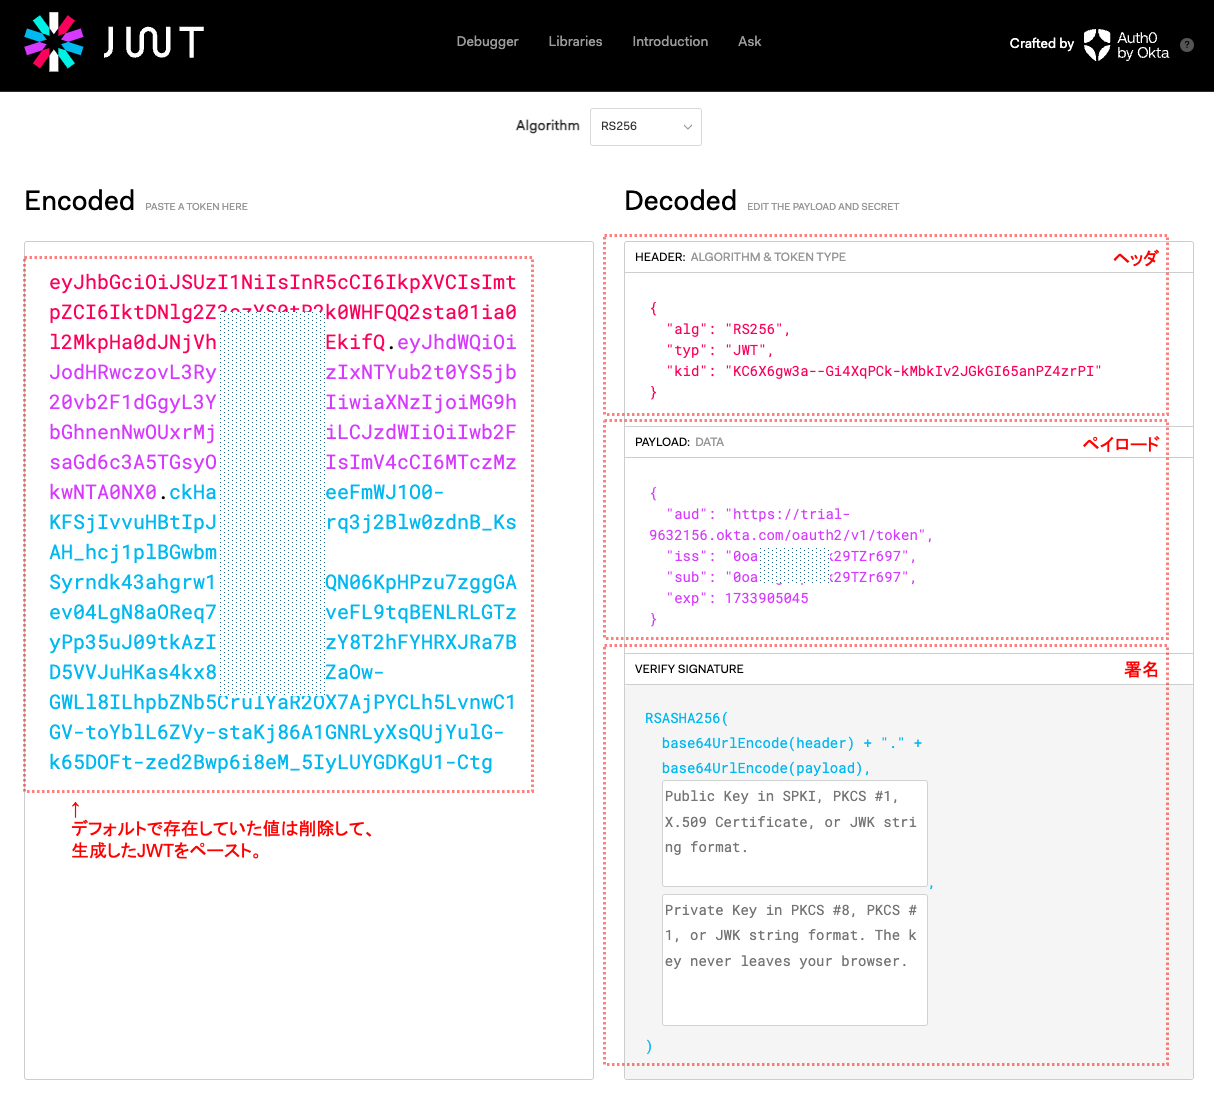Click the colorful JWT starburst logo icon
The image size is (1214, 1095).
coord(54,42)
